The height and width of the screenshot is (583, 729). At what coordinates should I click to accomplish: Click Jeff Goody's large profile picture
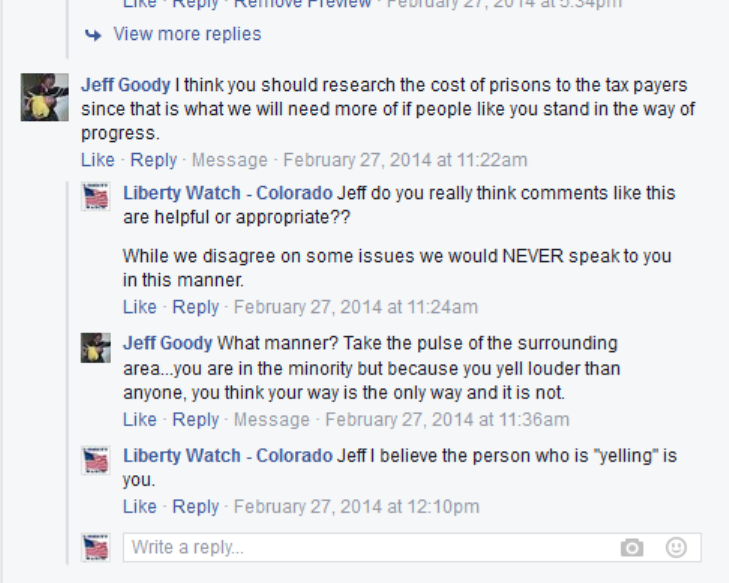(x=45, y=97)
